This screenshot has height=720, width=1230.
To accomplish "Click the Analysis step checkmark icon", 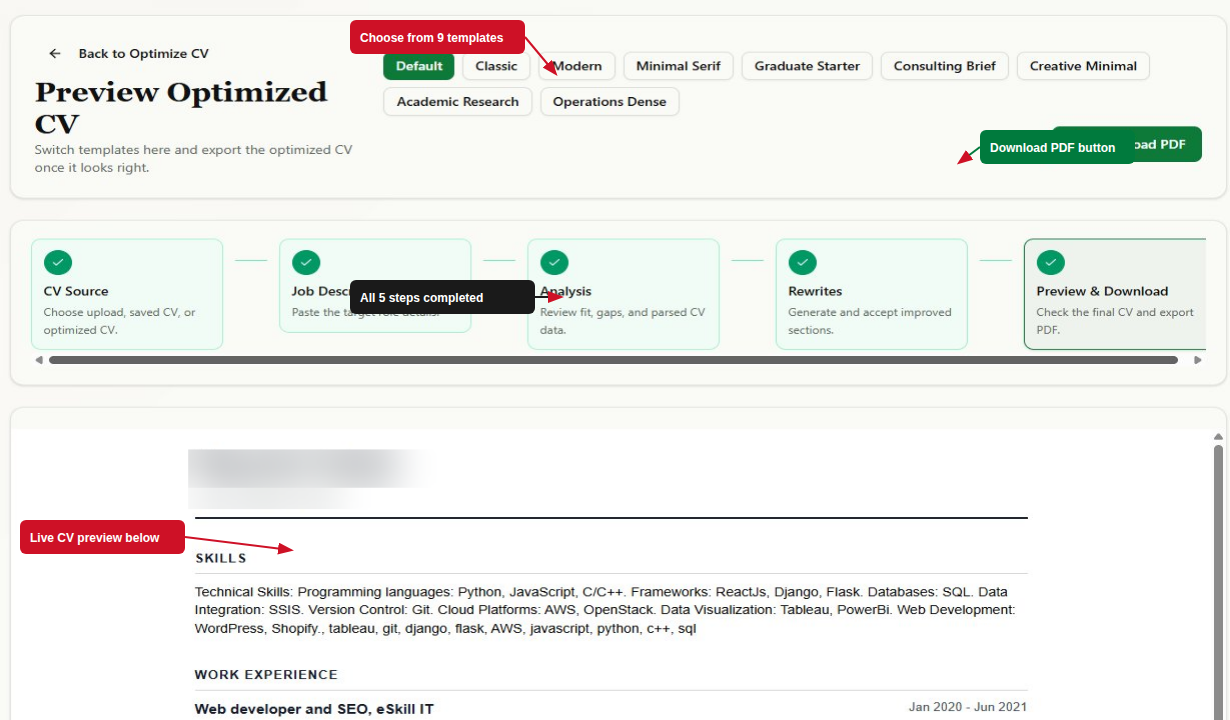I will (554, 262).
